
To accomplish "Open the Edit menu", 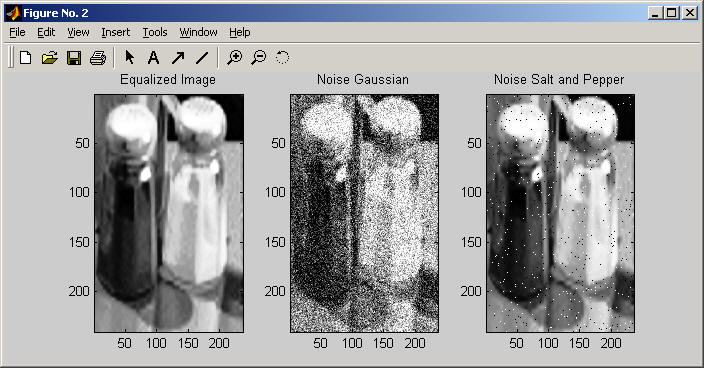I will point(46,32).
